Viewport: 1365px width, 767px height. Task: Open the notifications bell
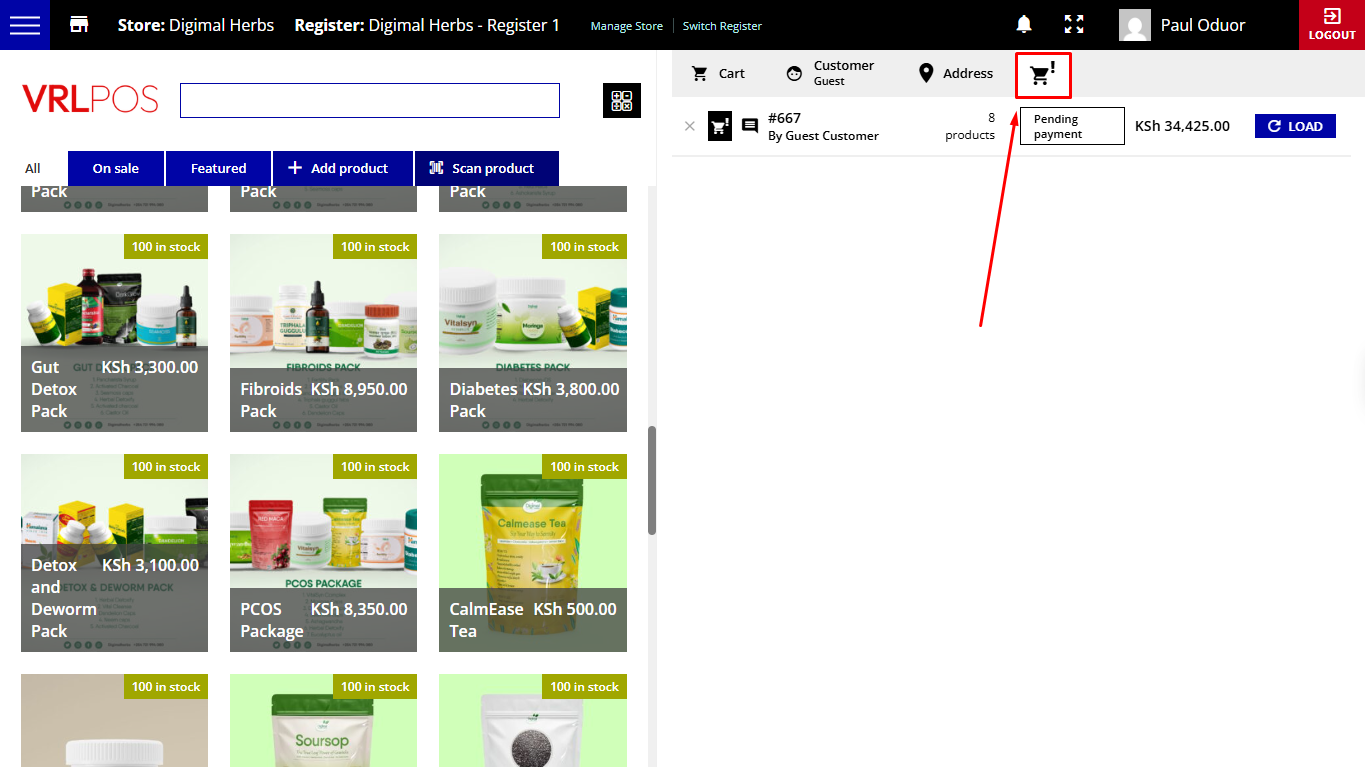[x=1024, y=25]
